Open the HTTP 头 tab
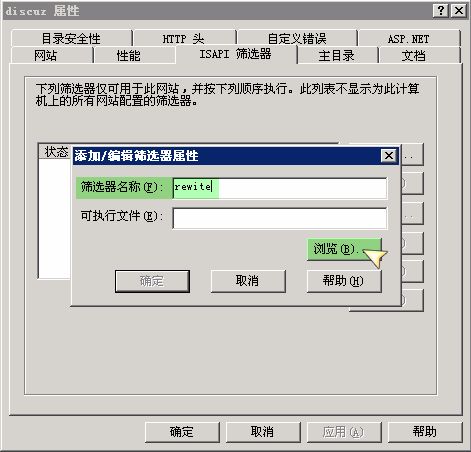The image size is (471, 452). 184,39
